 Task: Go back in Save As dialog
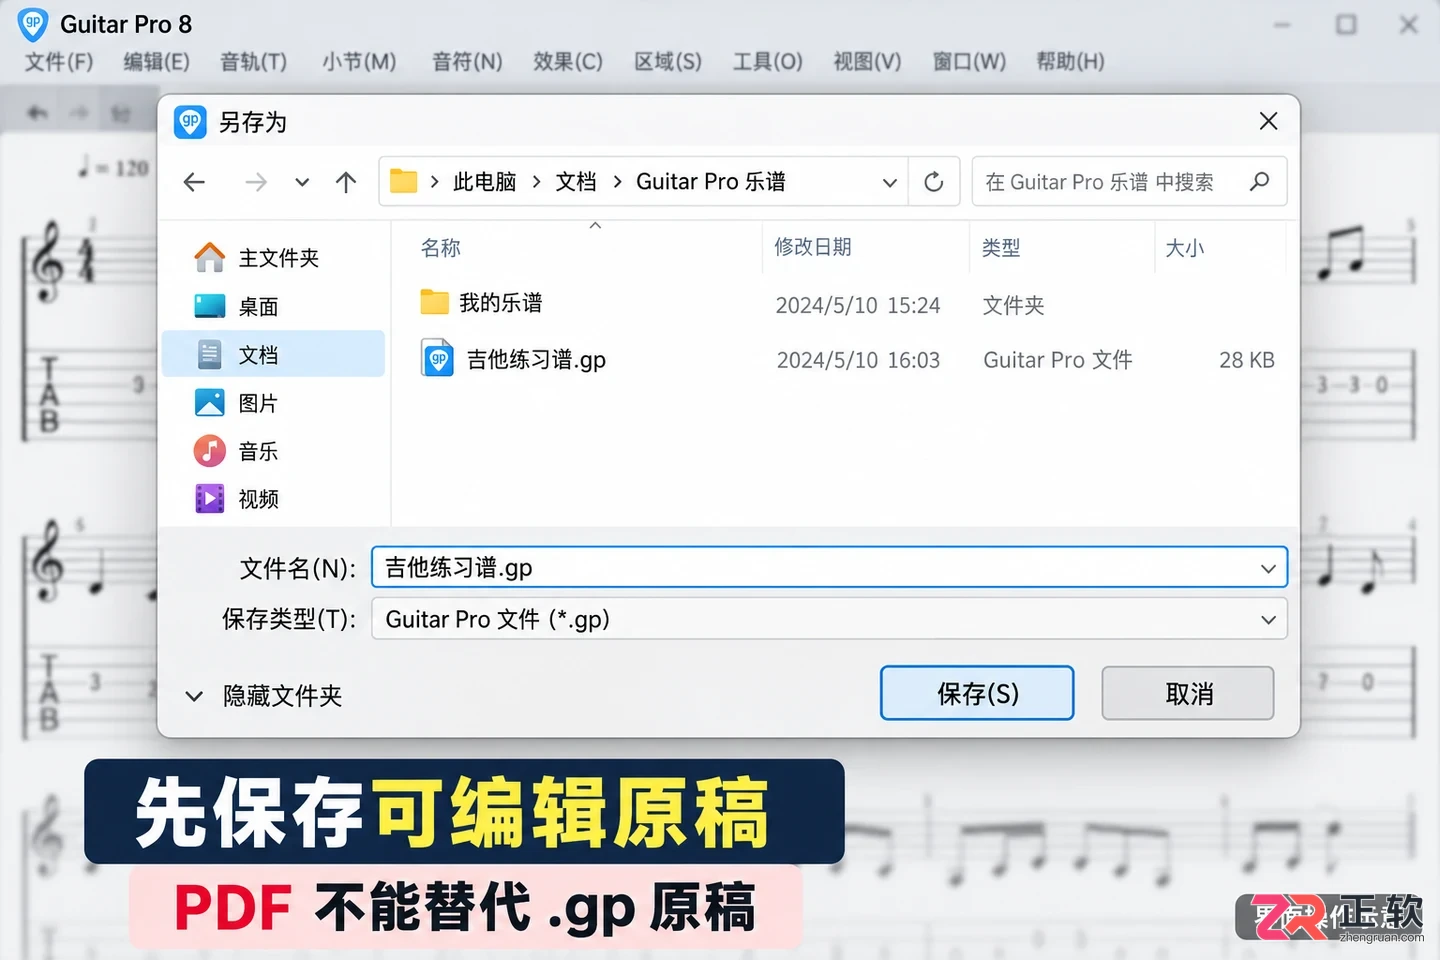point(195,182)
